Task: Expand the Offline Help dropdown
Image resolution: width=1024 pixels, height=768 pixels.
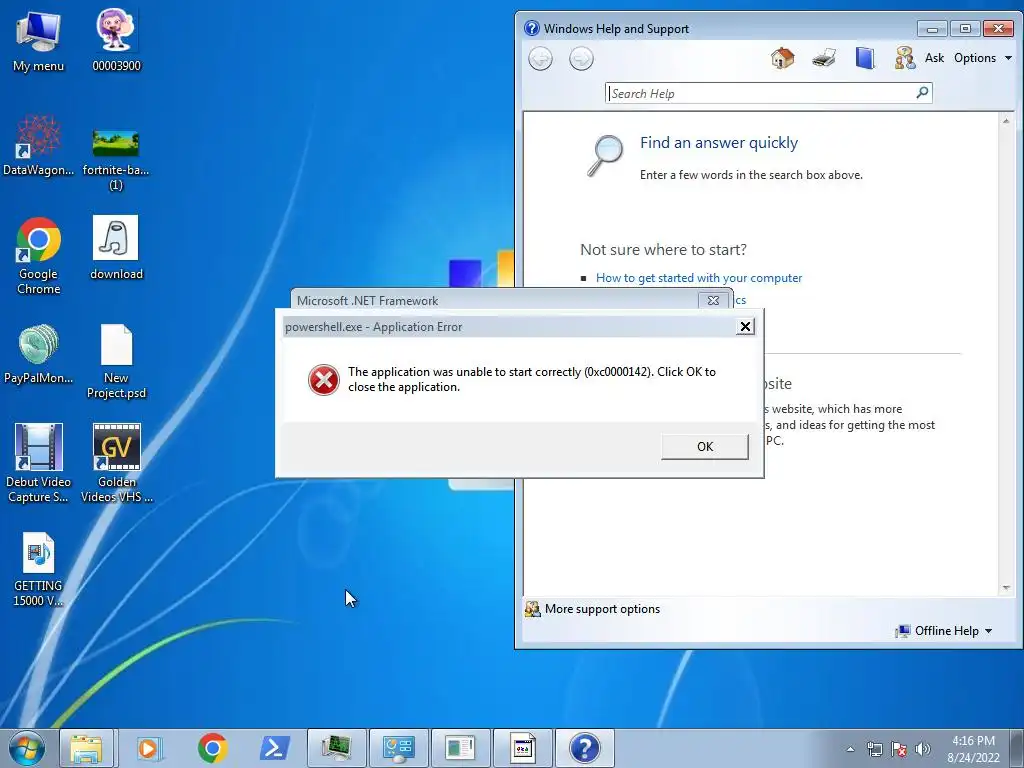Action: point(946,631)
